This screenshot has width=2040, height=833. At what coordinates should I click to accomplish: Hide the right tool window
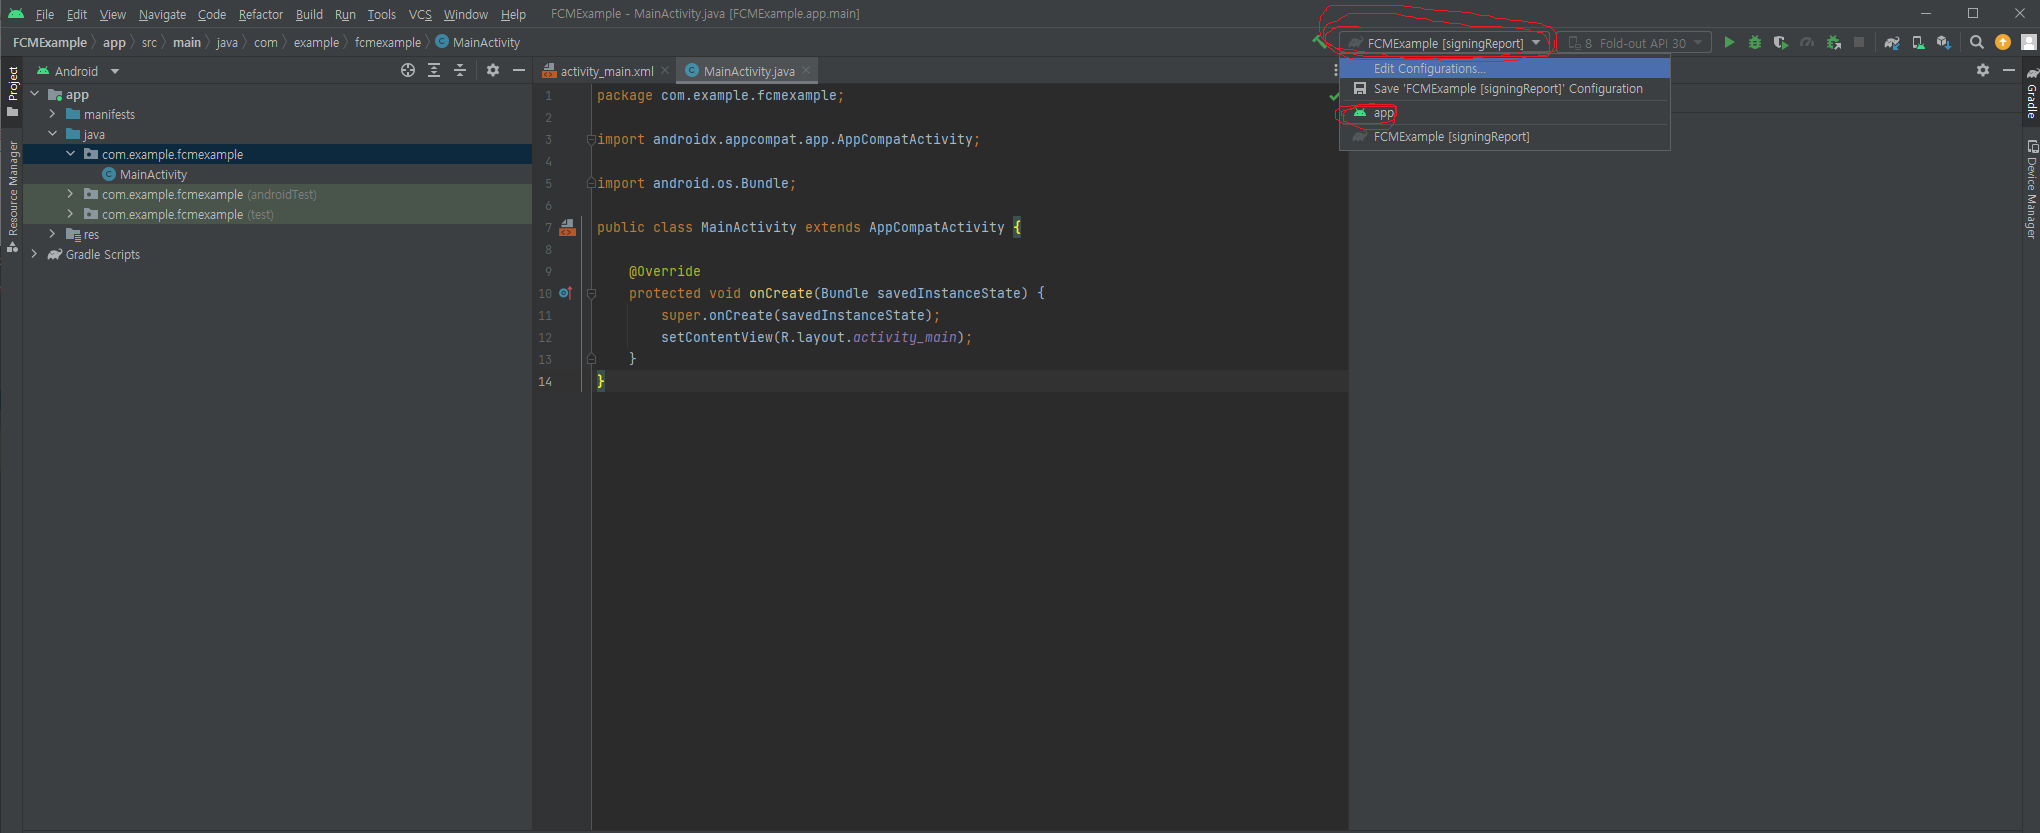click(2009, 70)
